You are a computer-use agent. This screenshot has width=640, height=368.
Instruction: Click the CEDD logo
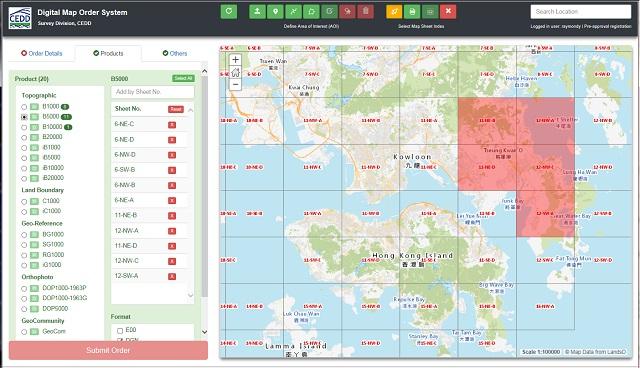click(x=20, y=18)
